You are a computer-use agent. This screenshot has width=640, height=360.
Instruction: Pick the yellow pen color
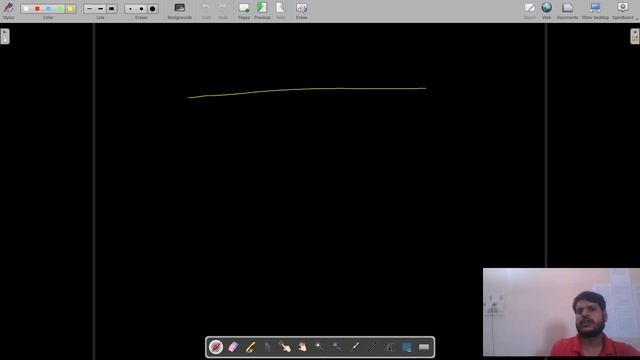[x=70, y=9]
